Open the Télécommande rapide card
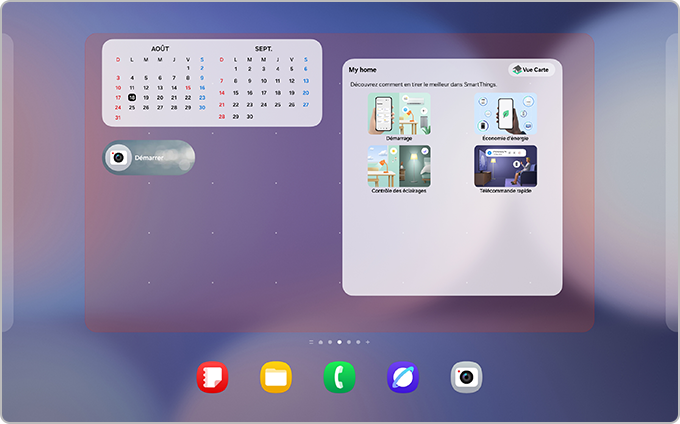680x424 pixels. point(505,168)
